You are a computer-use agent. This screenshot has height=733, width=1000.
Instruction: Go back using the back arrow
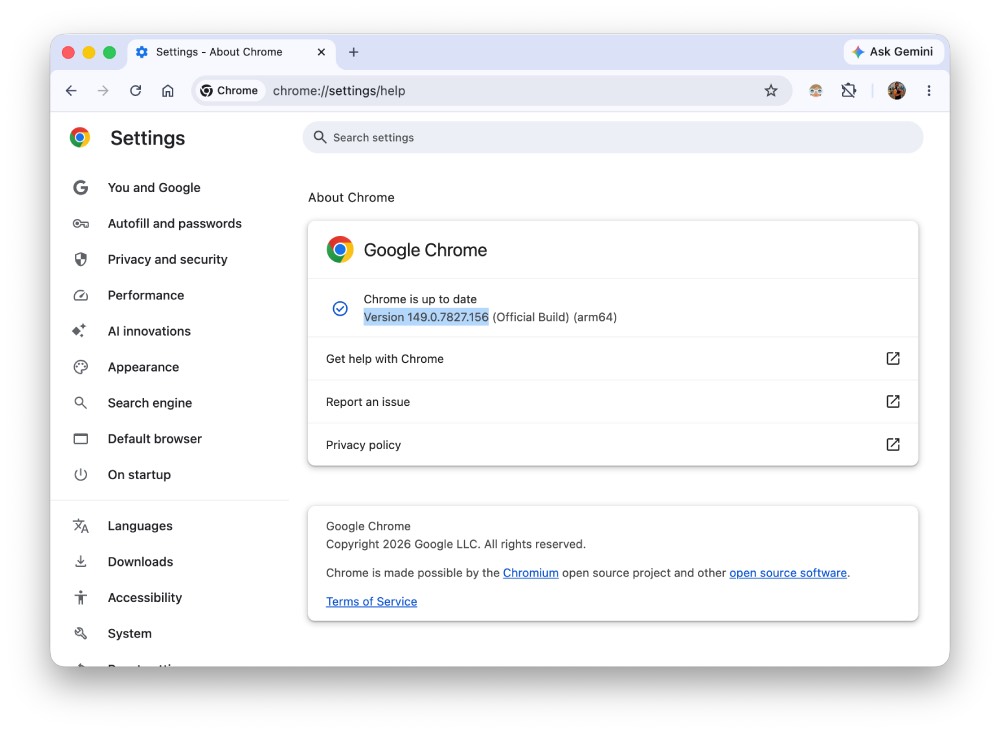[71, 91]
